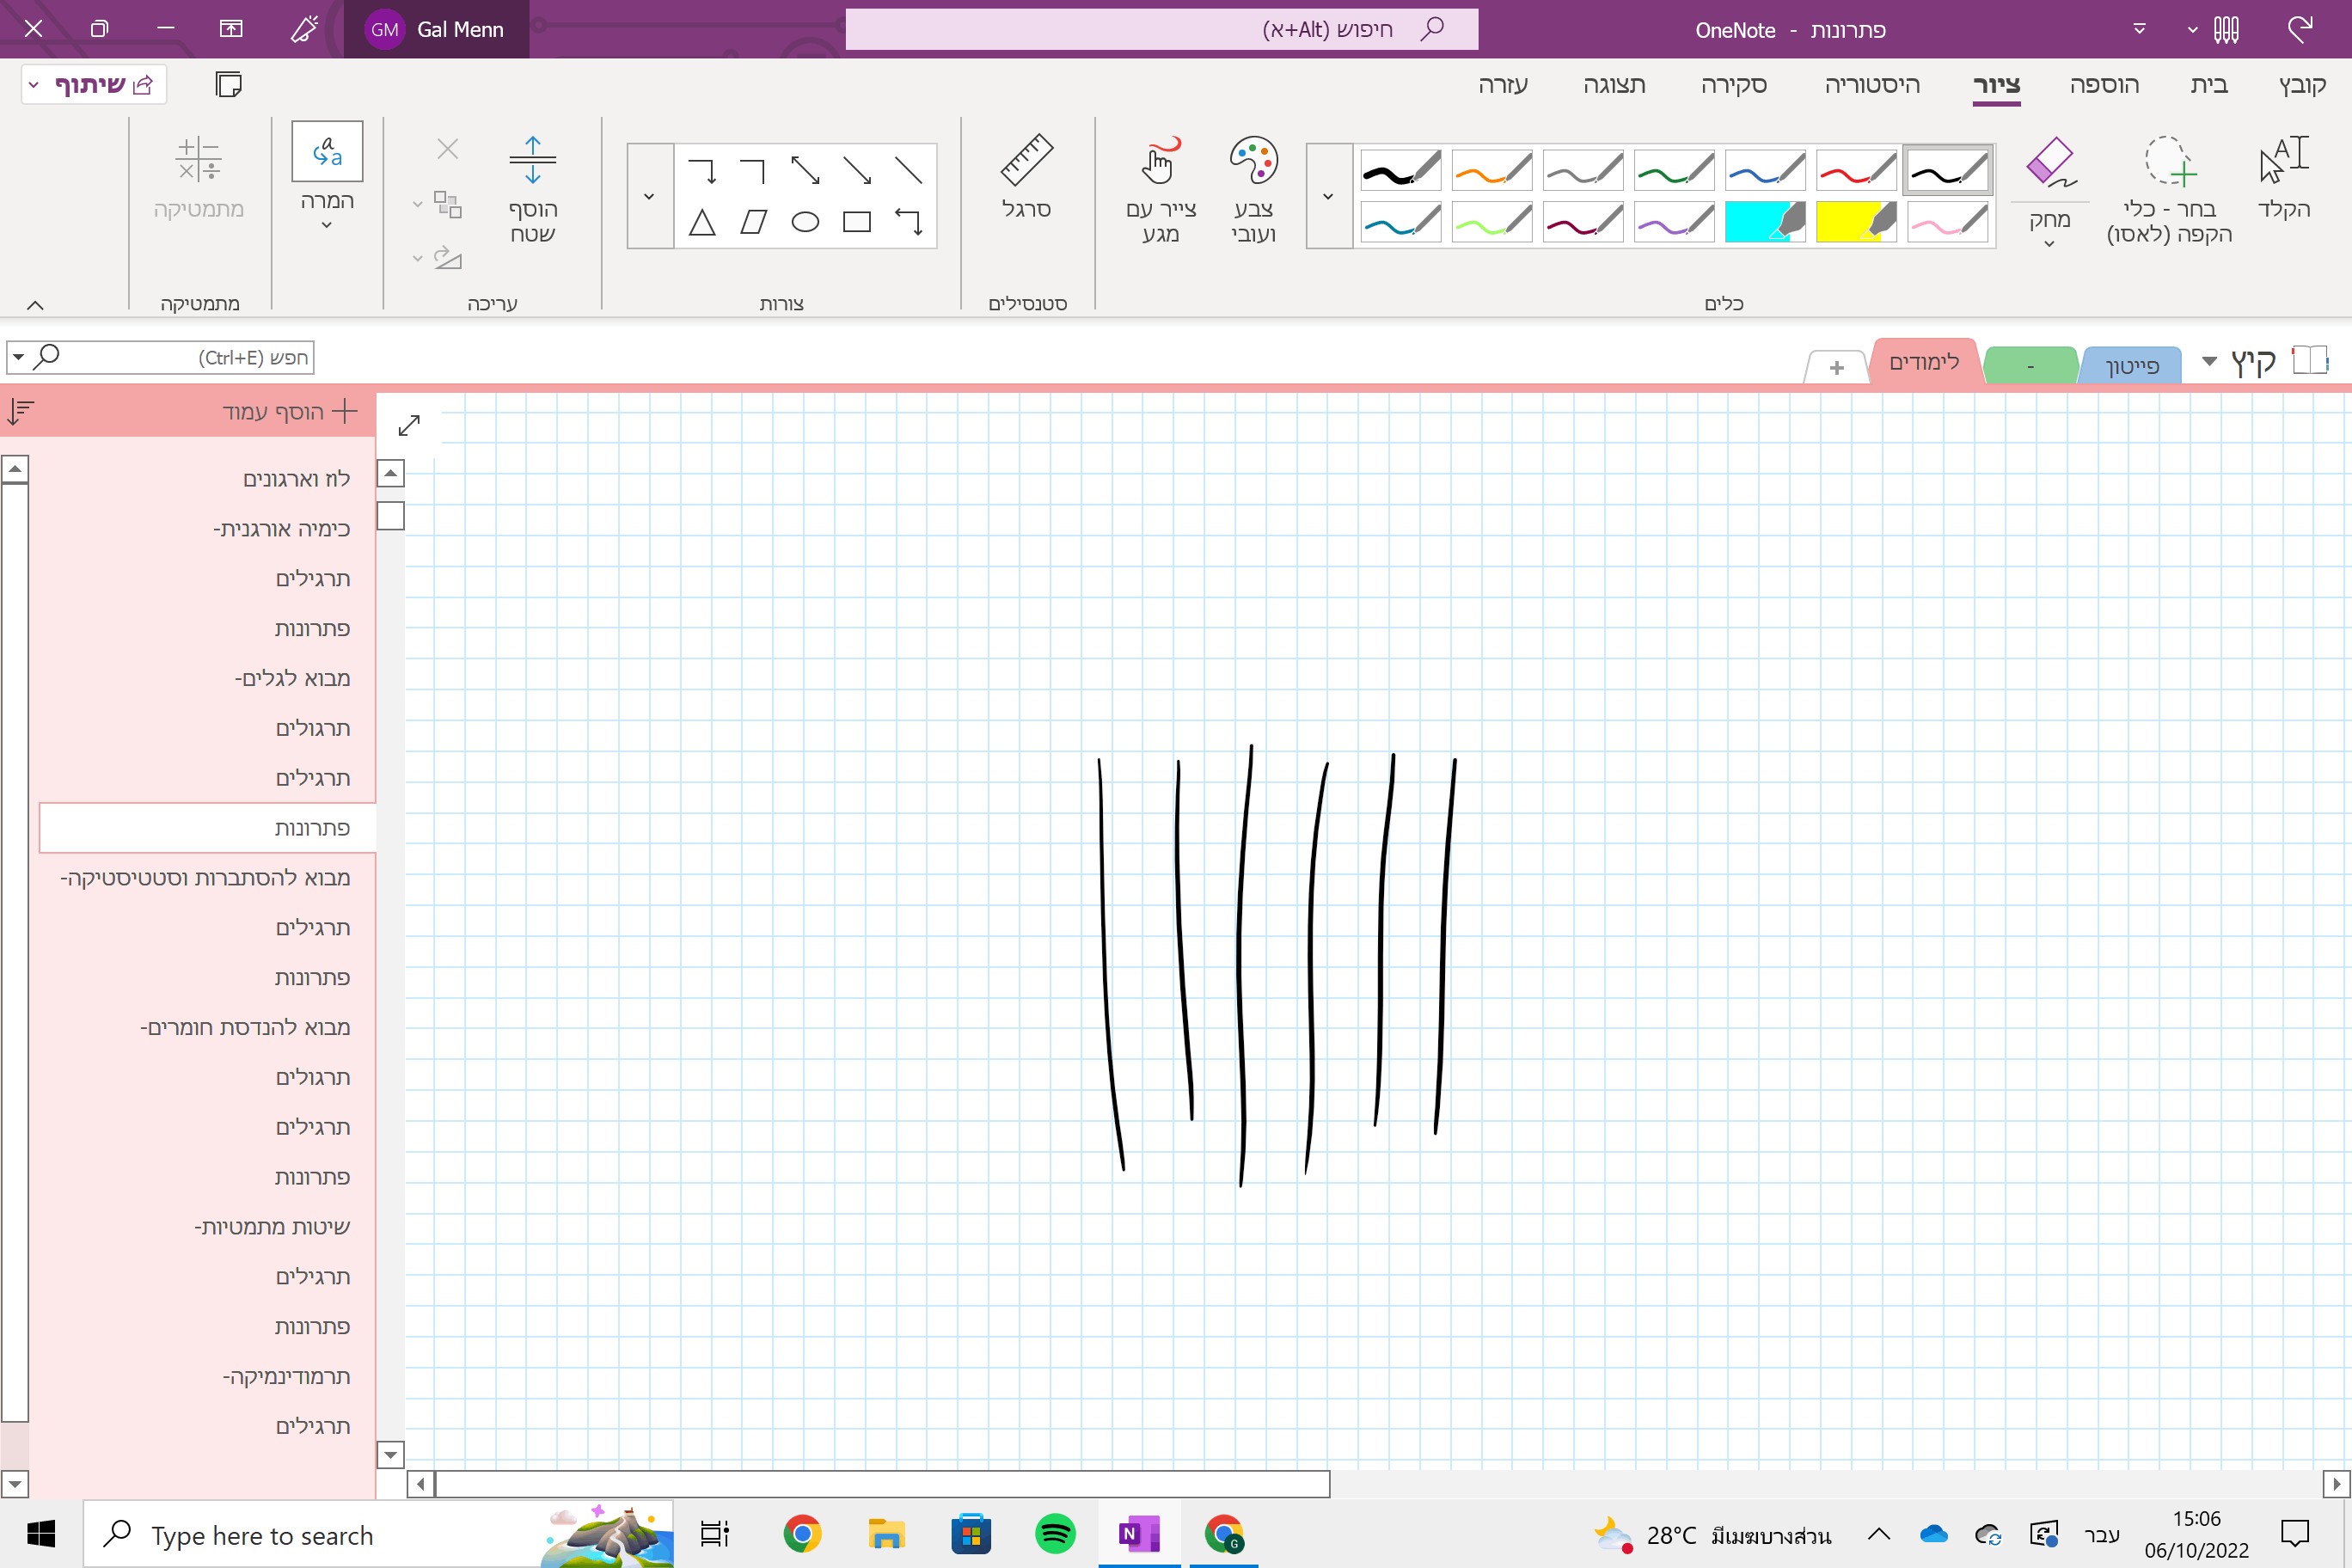Switch to the History (היסטוריה) tab
The image size is (2352, 1568).
(x=1872, y=85)
